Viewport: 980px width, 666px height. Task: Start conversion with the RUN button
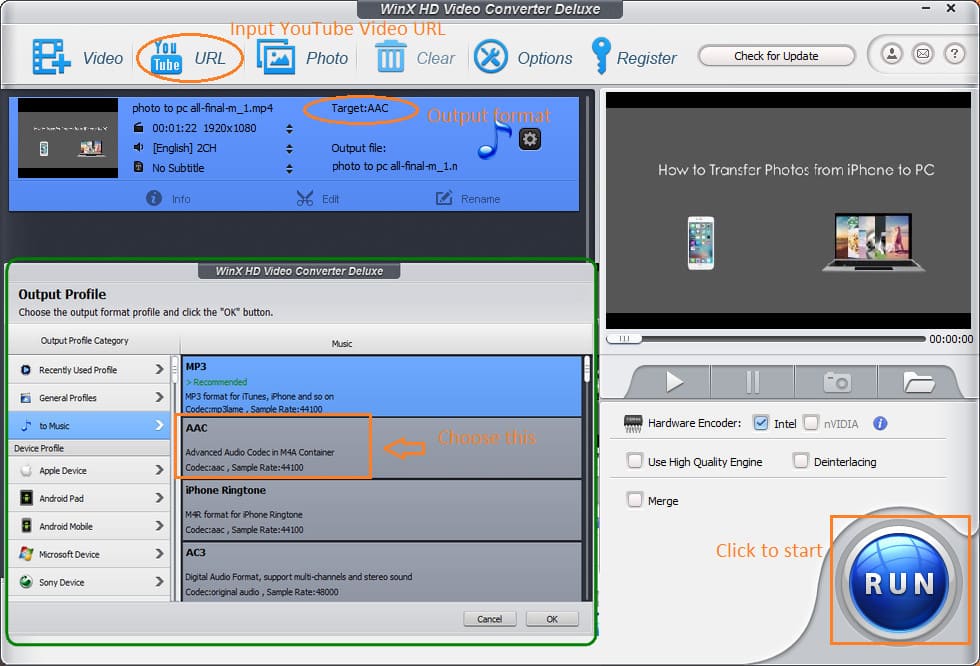(899, 582)
